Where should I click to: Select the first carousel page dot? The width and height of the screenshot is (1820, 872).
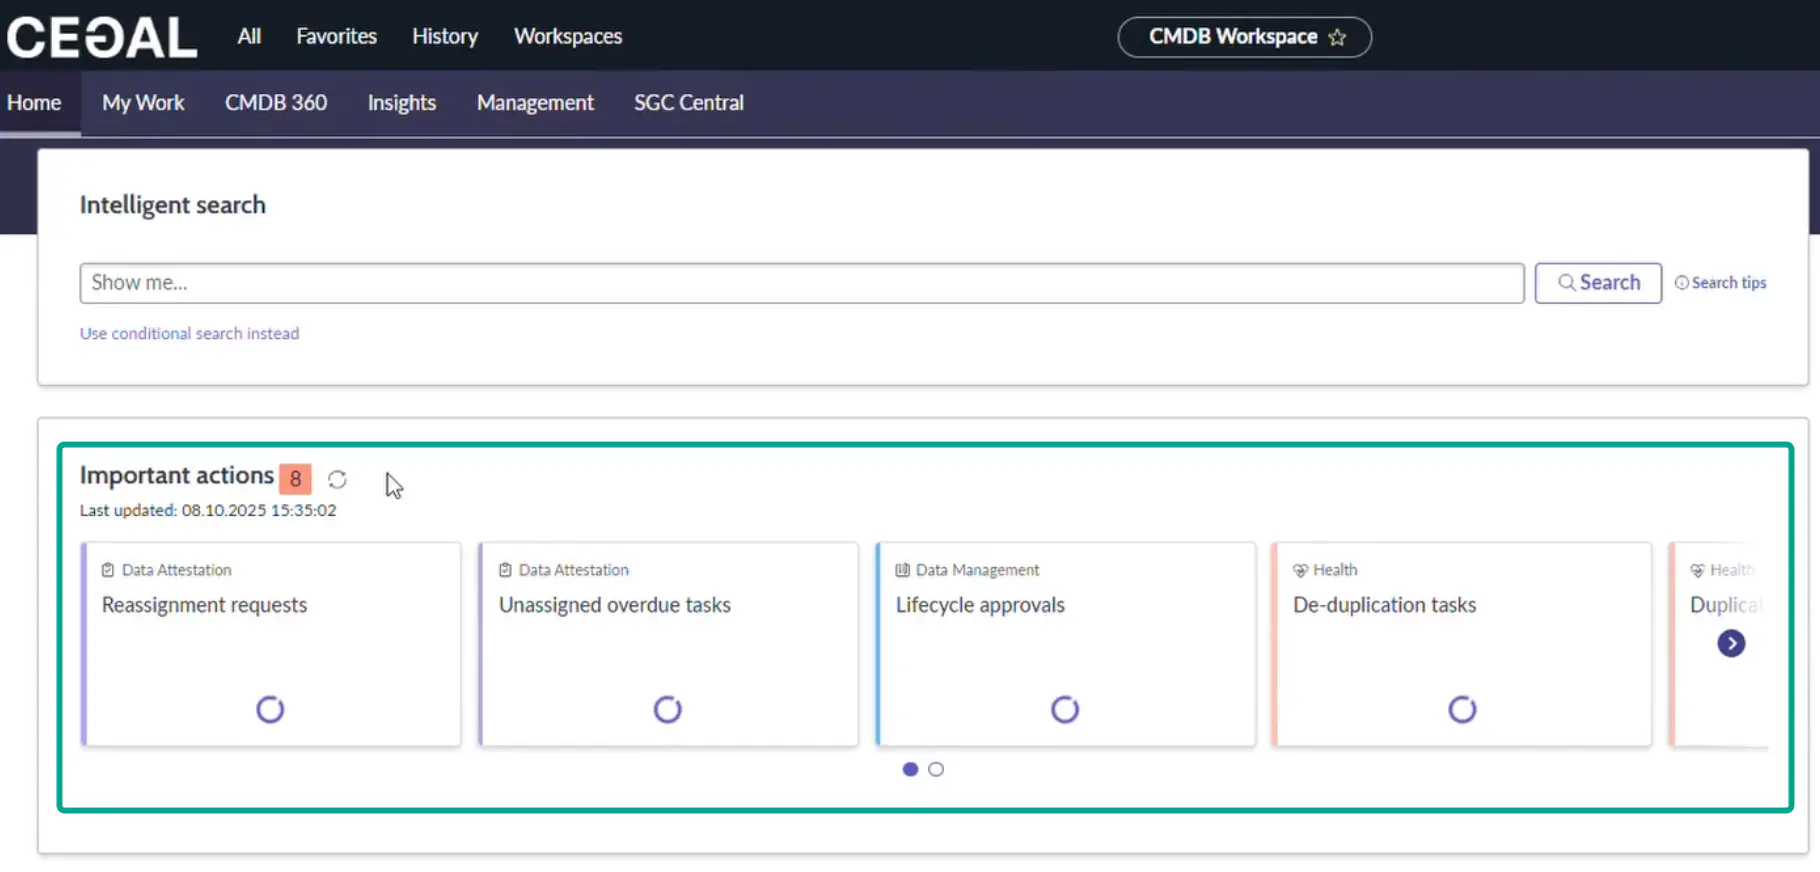pyautogui.click(x=910, y=769)
